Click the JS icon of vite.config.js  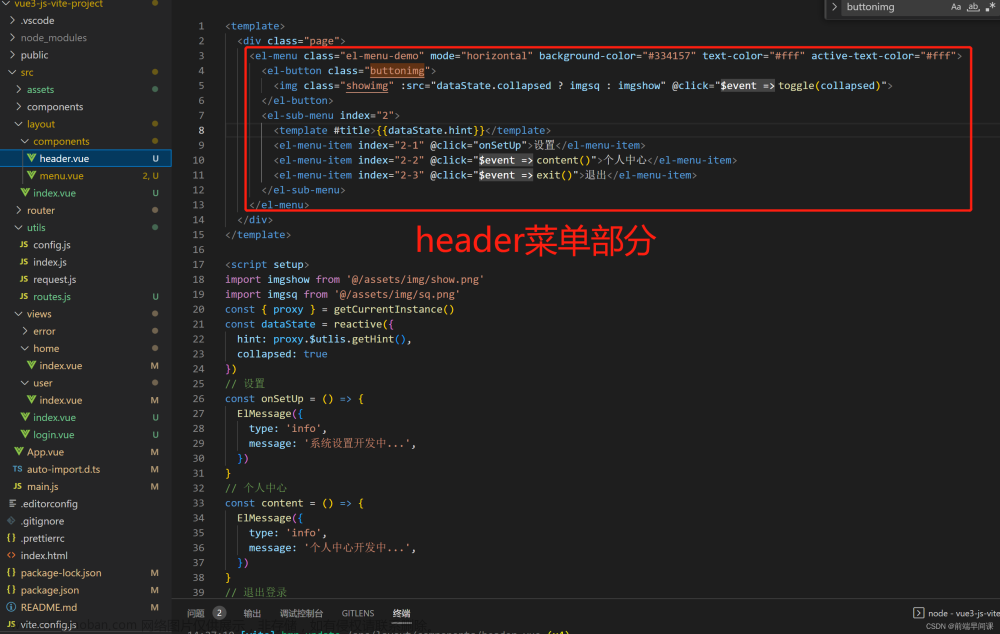tap(11, 624)
